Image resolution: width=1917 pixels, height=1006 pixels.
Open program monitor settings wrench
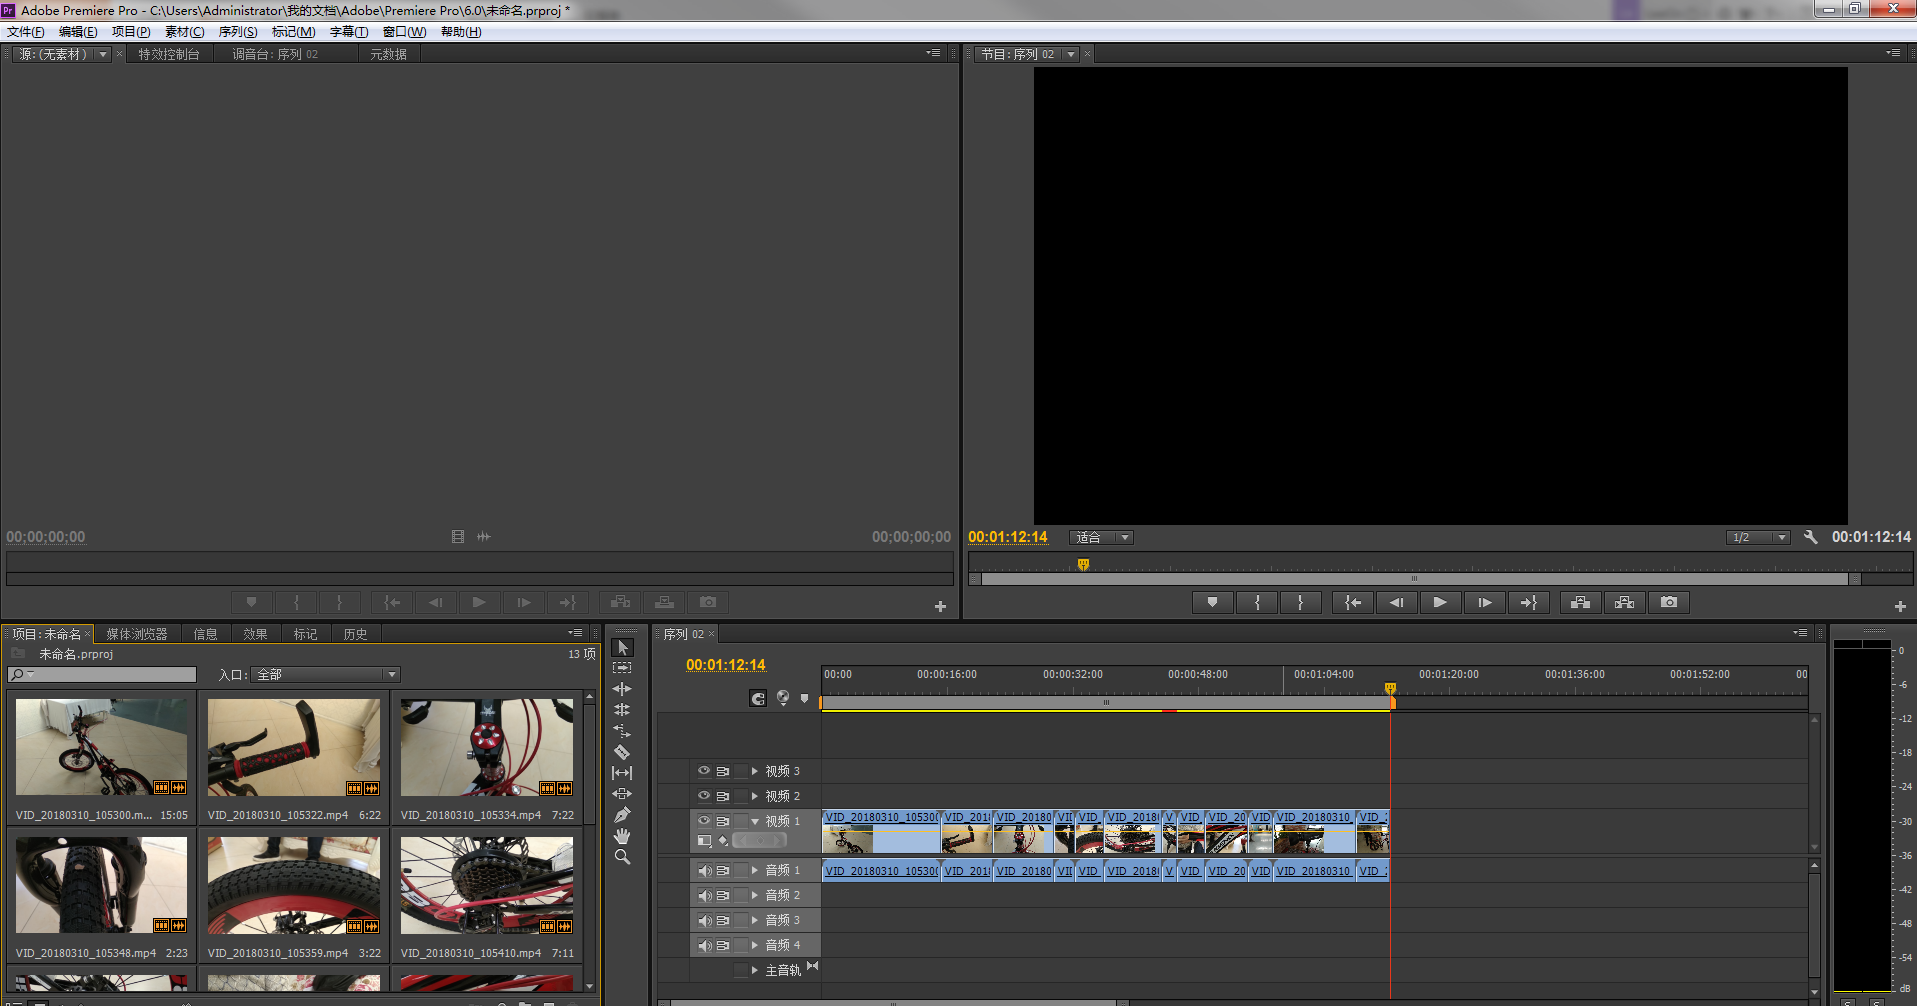coord(1810,537)
